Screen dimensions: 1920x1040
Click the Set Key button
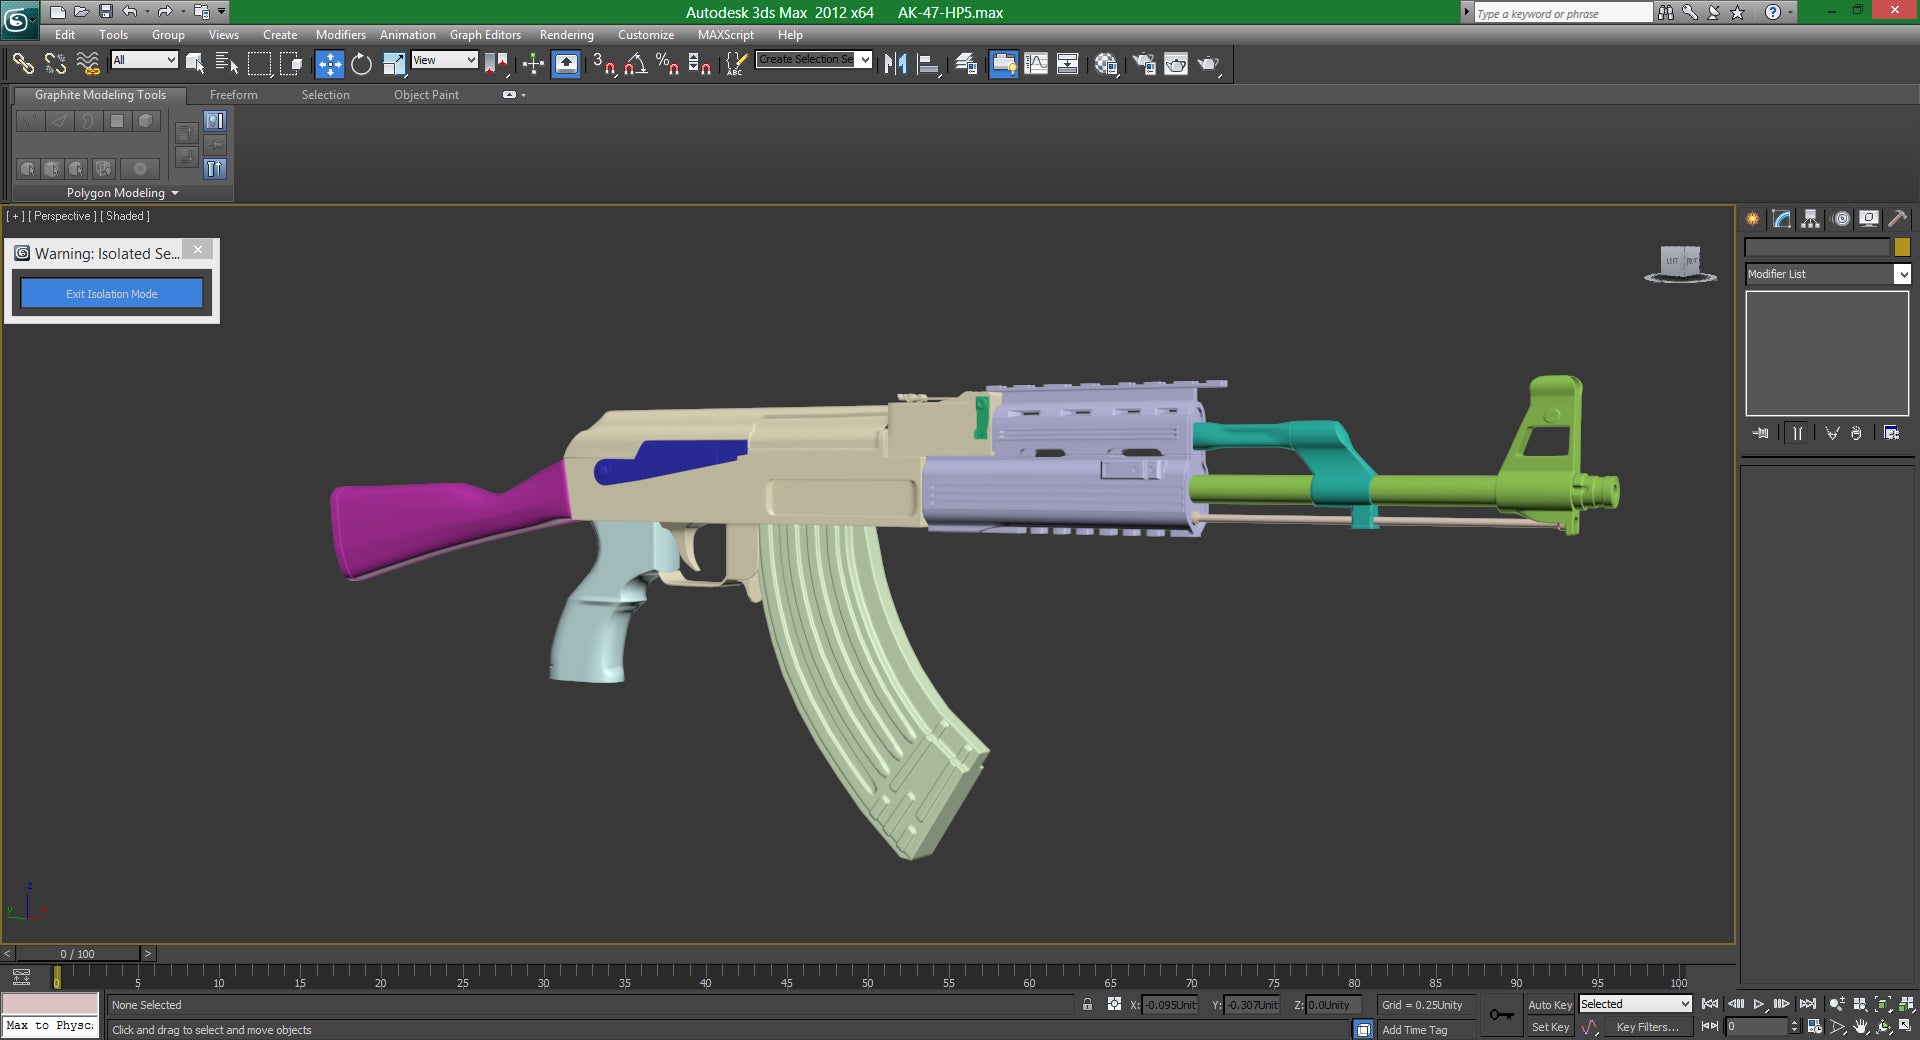click(x=1550, y=1027)
